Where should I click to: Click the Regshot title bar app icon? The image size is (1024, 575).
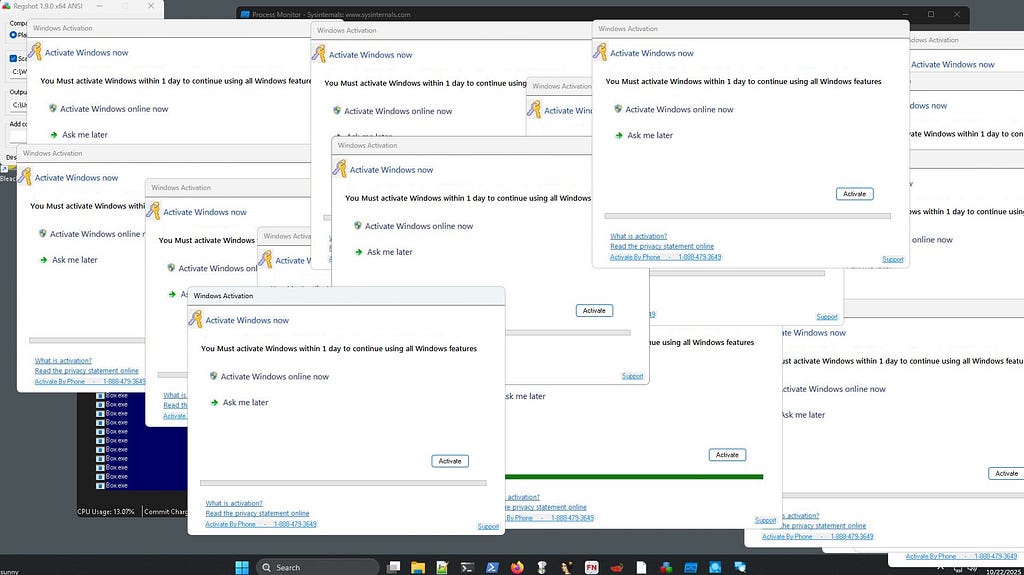tap(7, 6)
